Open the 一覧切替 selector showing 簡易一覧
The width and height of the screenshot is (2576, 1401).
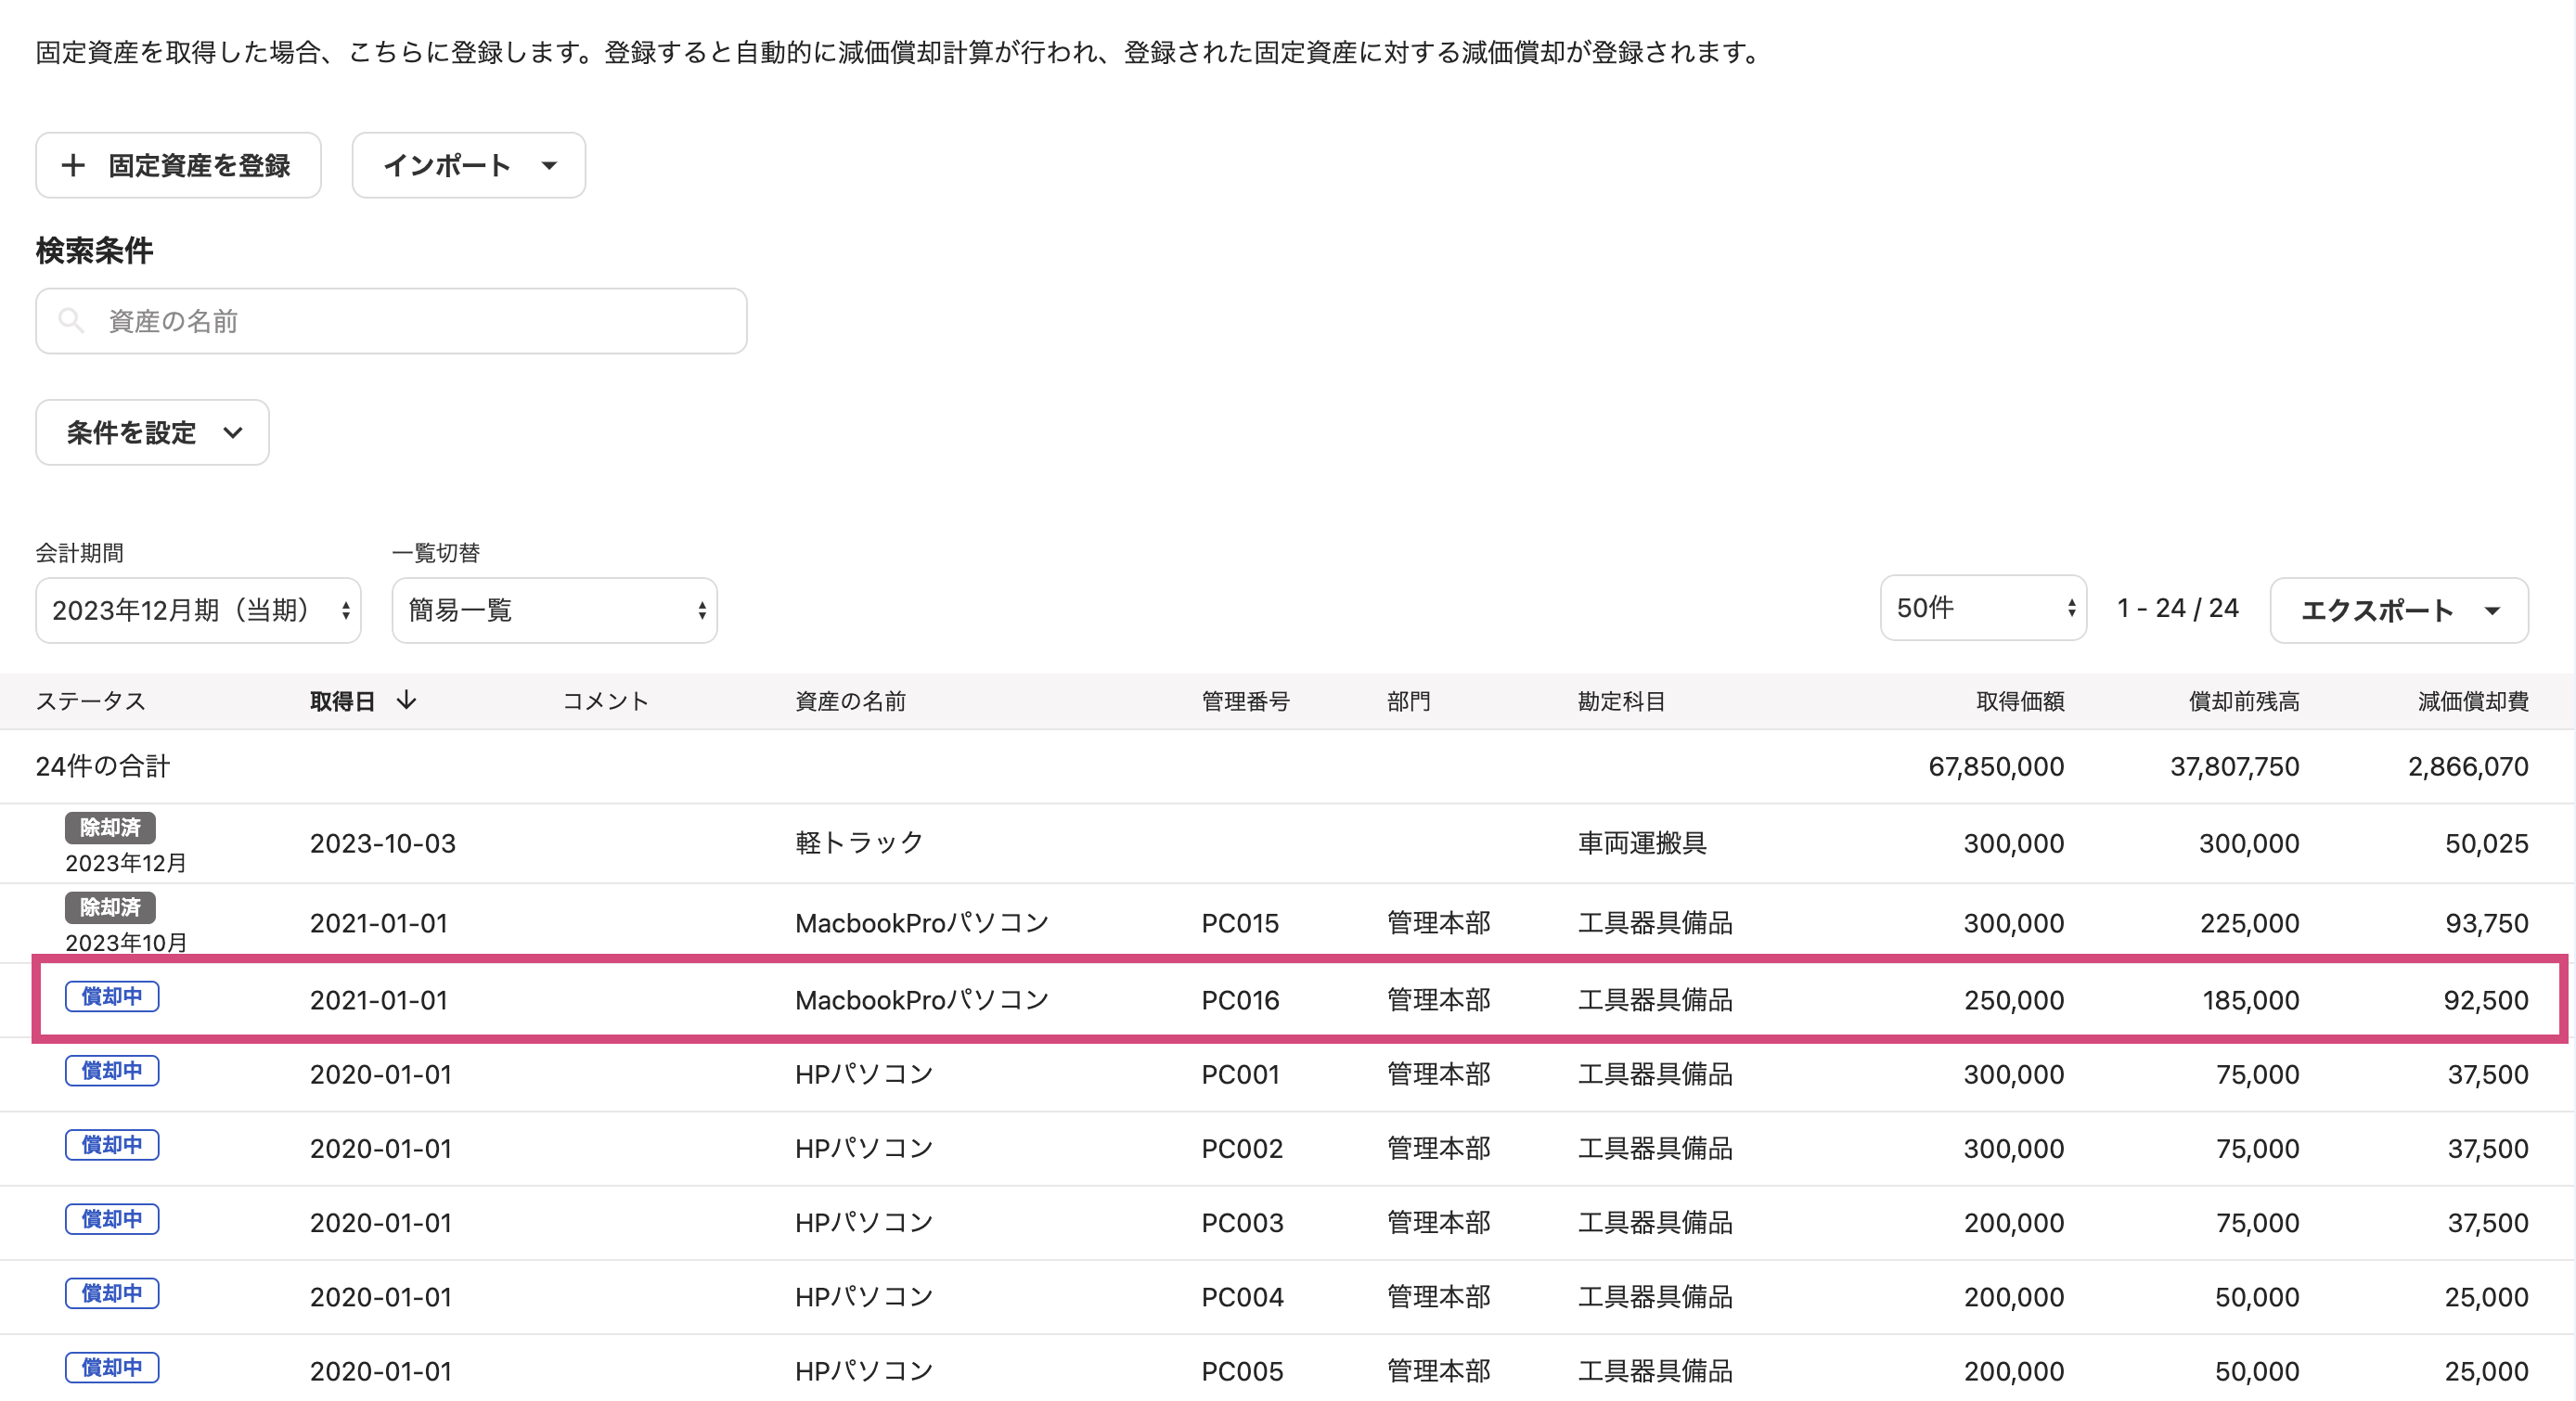pos(554,610)
